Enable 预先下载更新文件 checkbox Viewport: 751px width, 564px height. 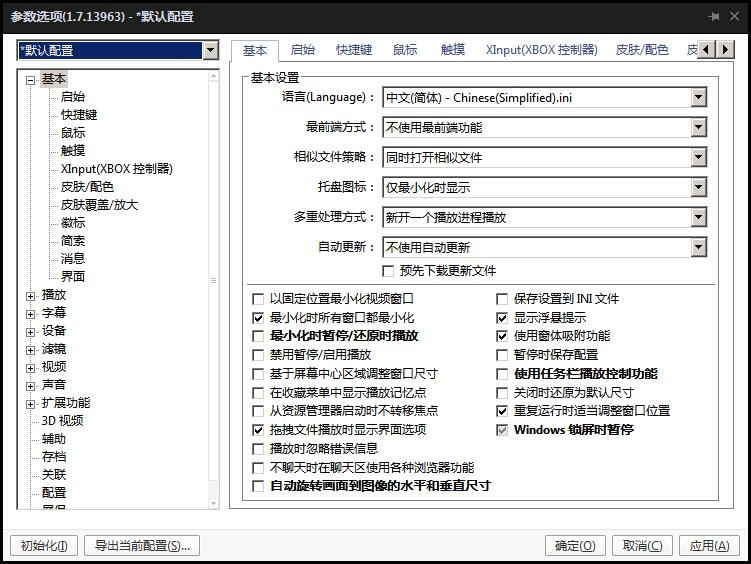[389, 271]
